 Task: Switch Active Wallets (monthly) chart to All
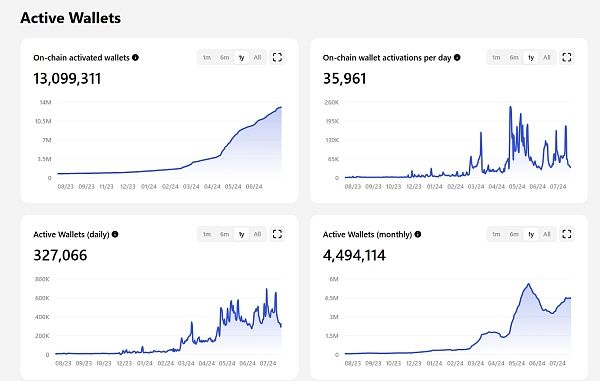[546, 234]
